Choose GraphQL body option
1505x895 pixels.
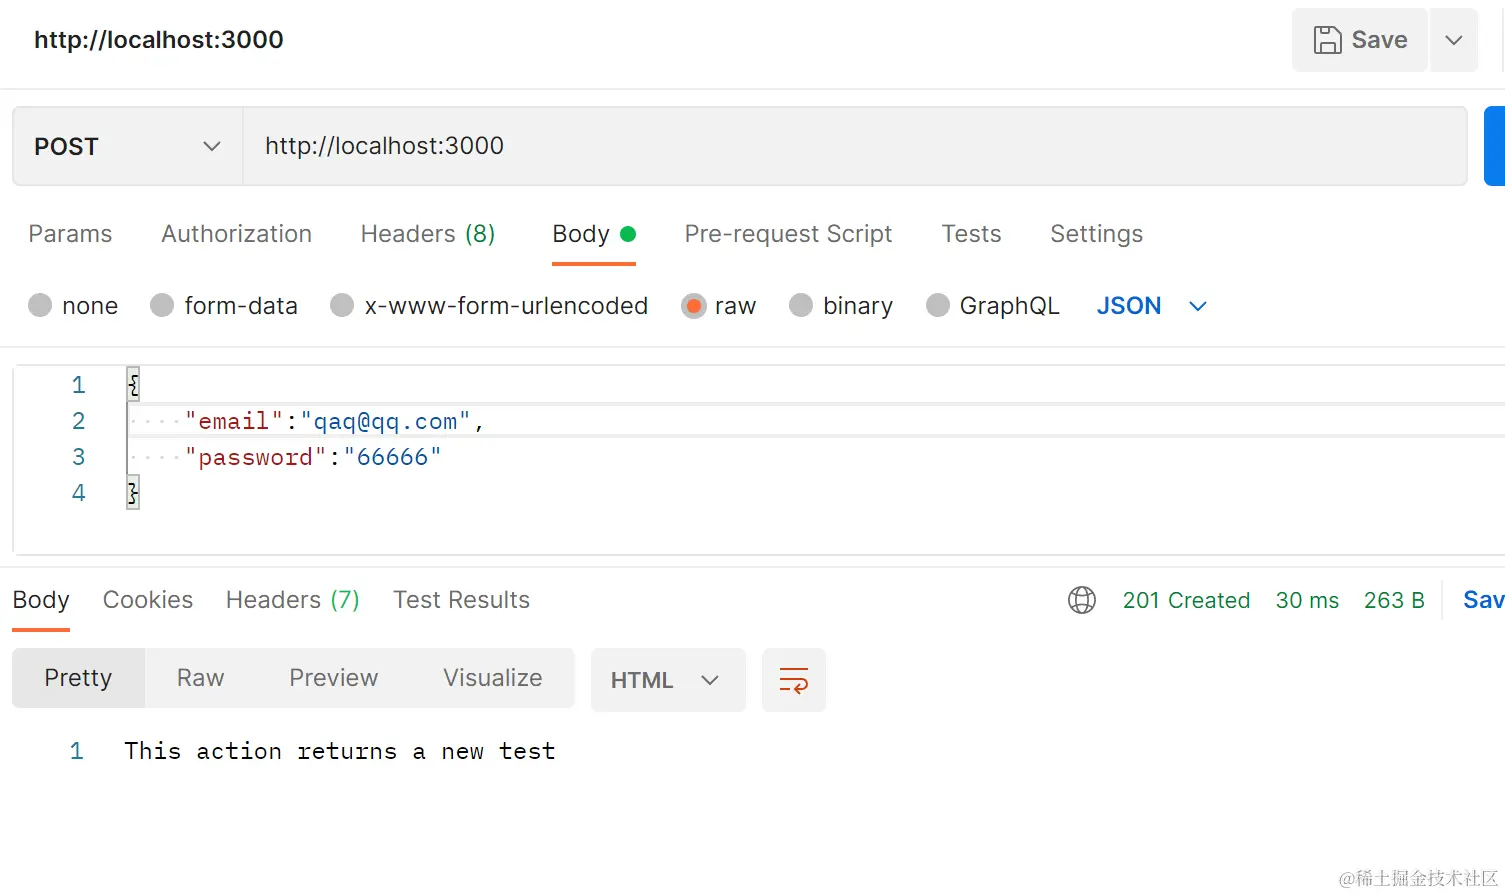point(938,306)
